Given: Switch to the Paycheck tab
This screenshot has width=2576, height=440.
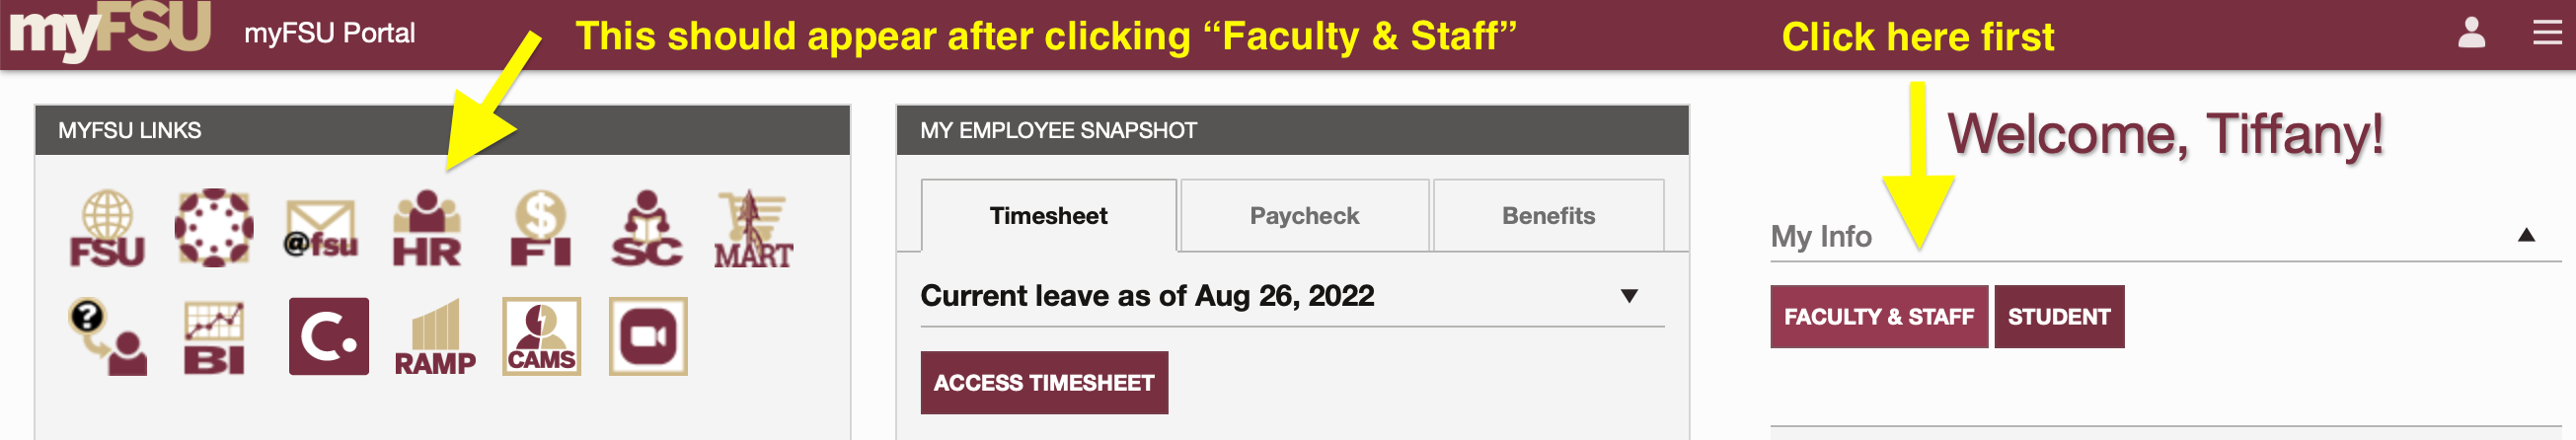Looking at the screenshot, I should [1304, 216].
